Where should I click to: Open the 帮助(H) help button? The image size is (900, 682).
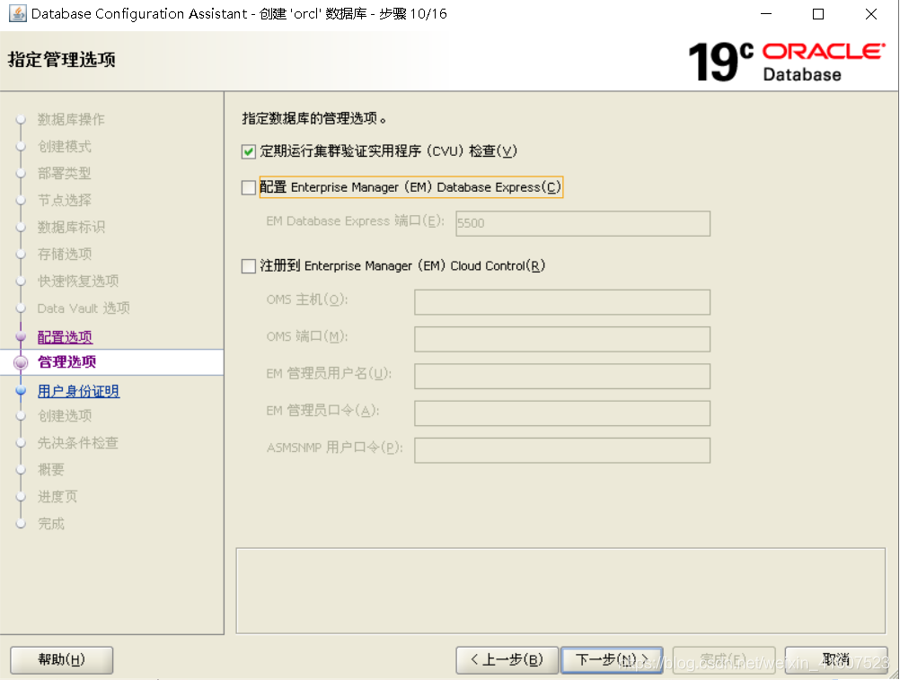[61, 660]
